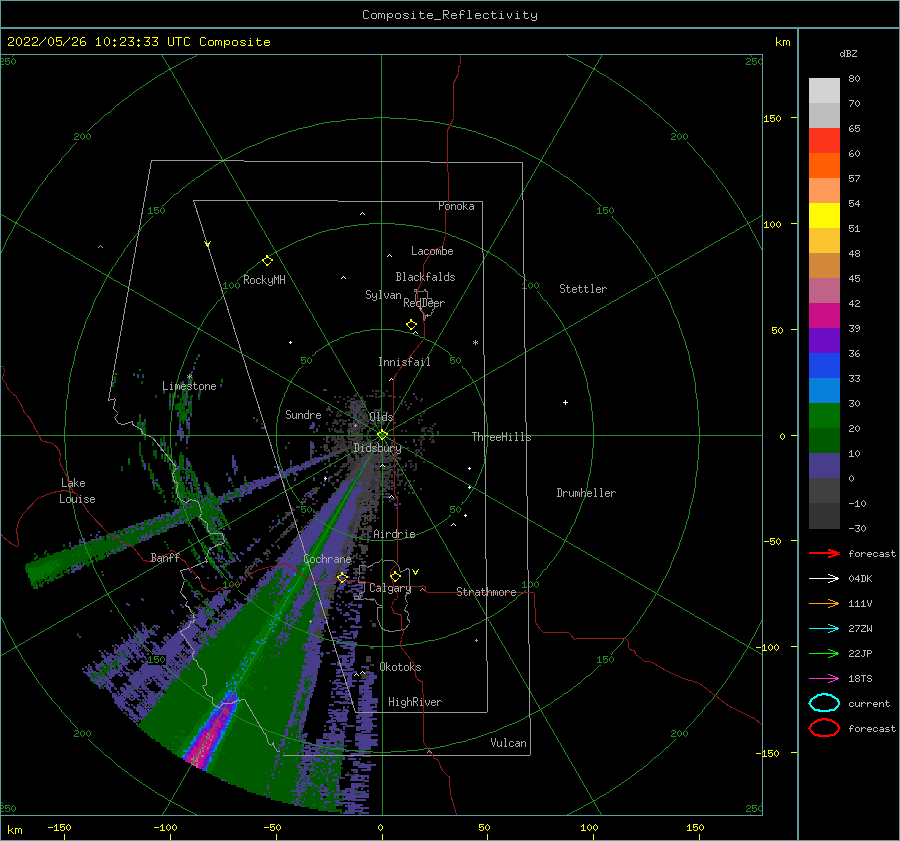Click the Blackfalds city label
This screenshot has height=841, width=900.
pyautogui.click(x=425, y=277)
